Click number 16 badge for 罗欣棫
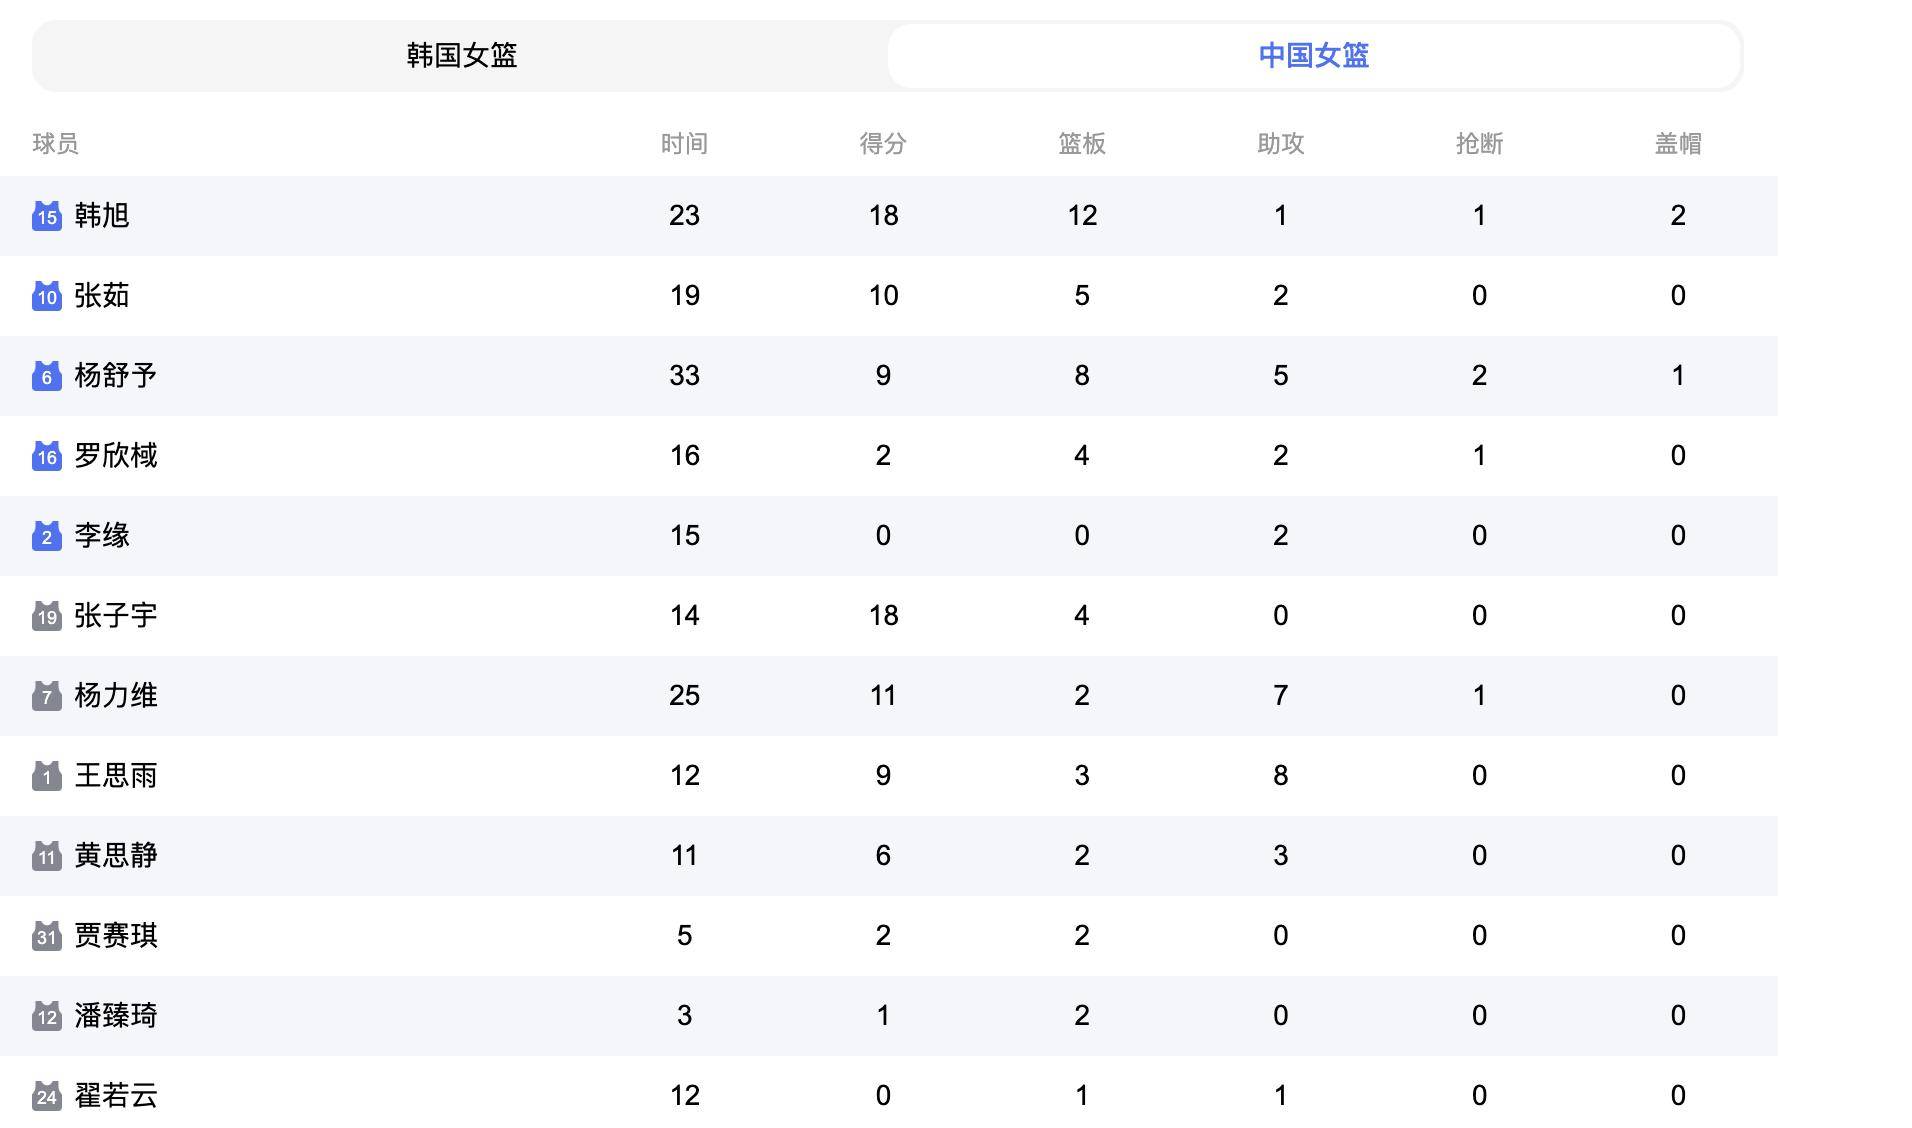Image resolution: width=1912 pixels, height=1128 pixels. pos(45,456)
